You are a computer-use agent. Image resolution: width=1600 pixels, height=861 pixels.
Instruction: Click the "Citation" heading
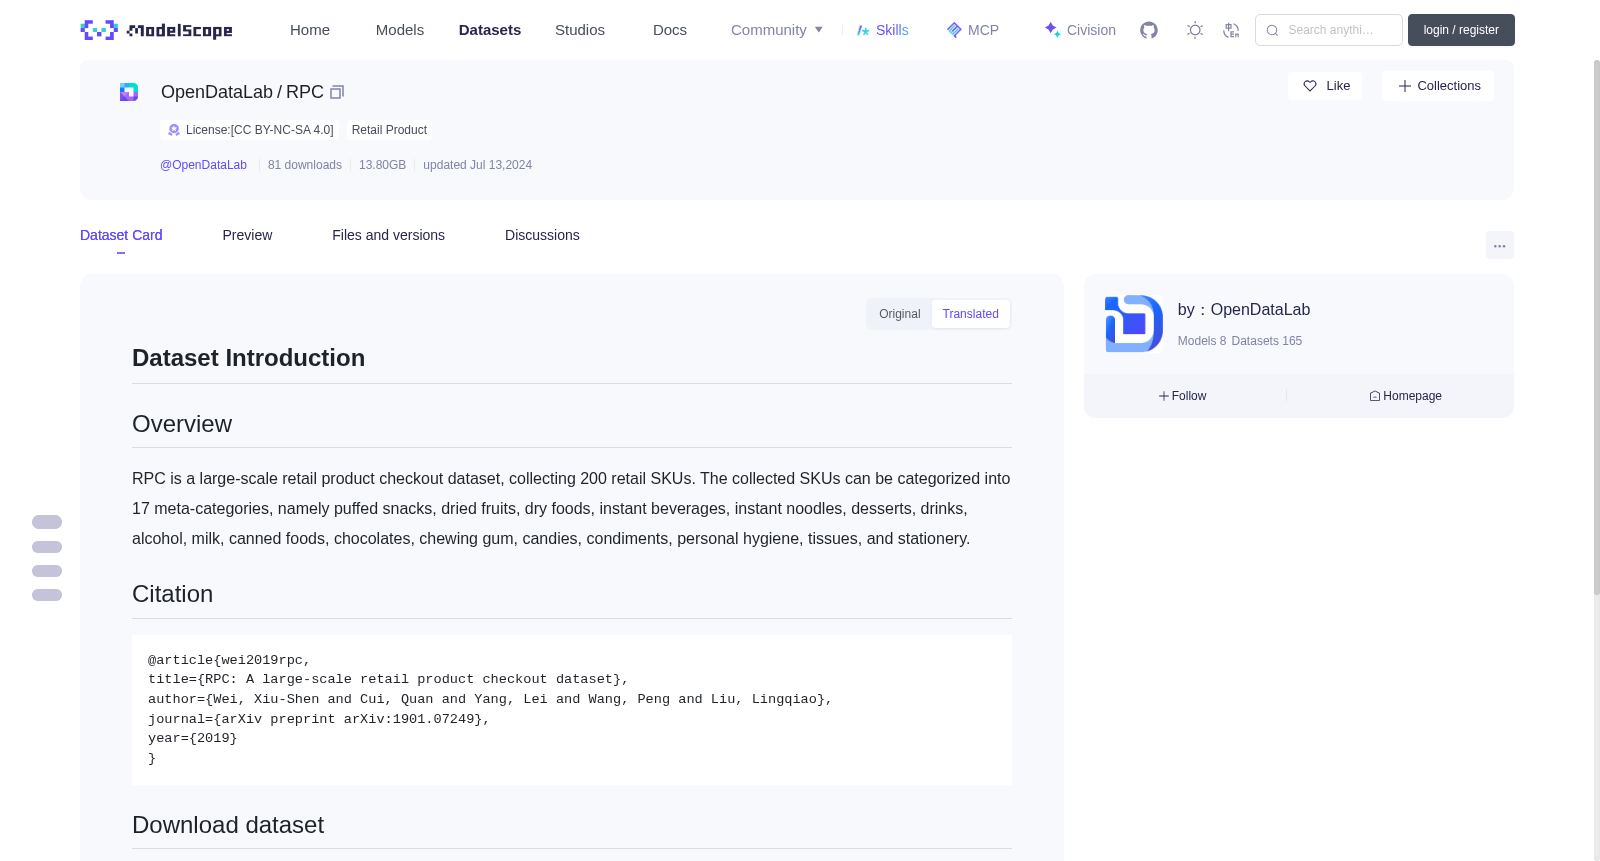pos(172,594)
